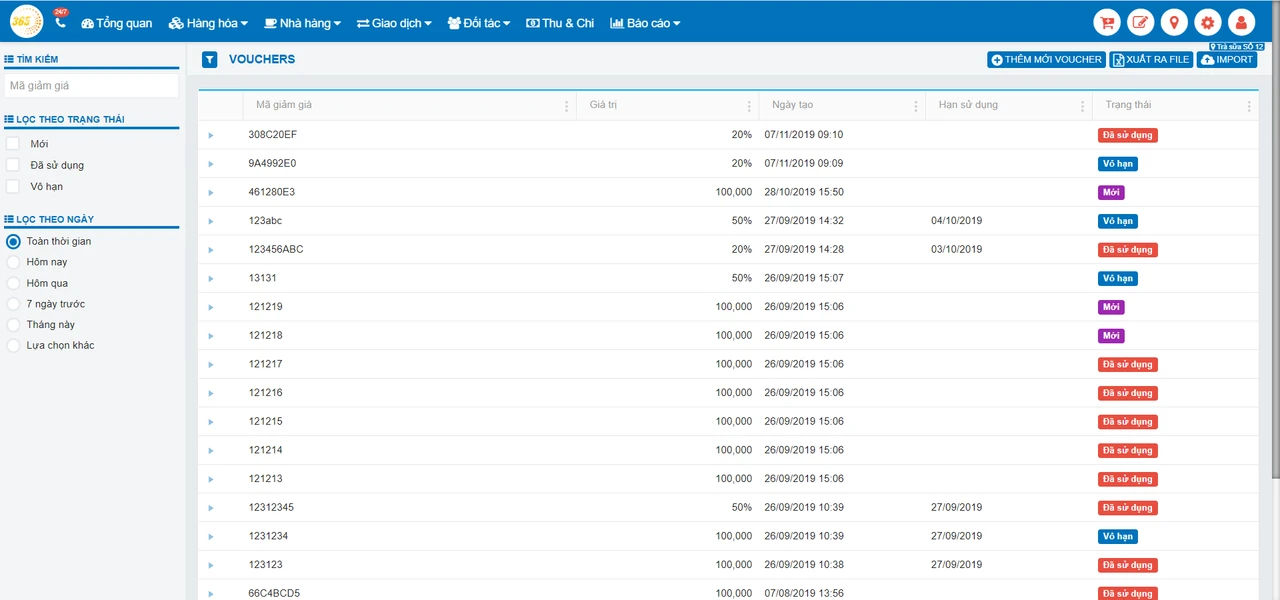1280x600 pixels.
Task: Click the Trà sữa Số 12 location label
Action: coord(1237,46)
